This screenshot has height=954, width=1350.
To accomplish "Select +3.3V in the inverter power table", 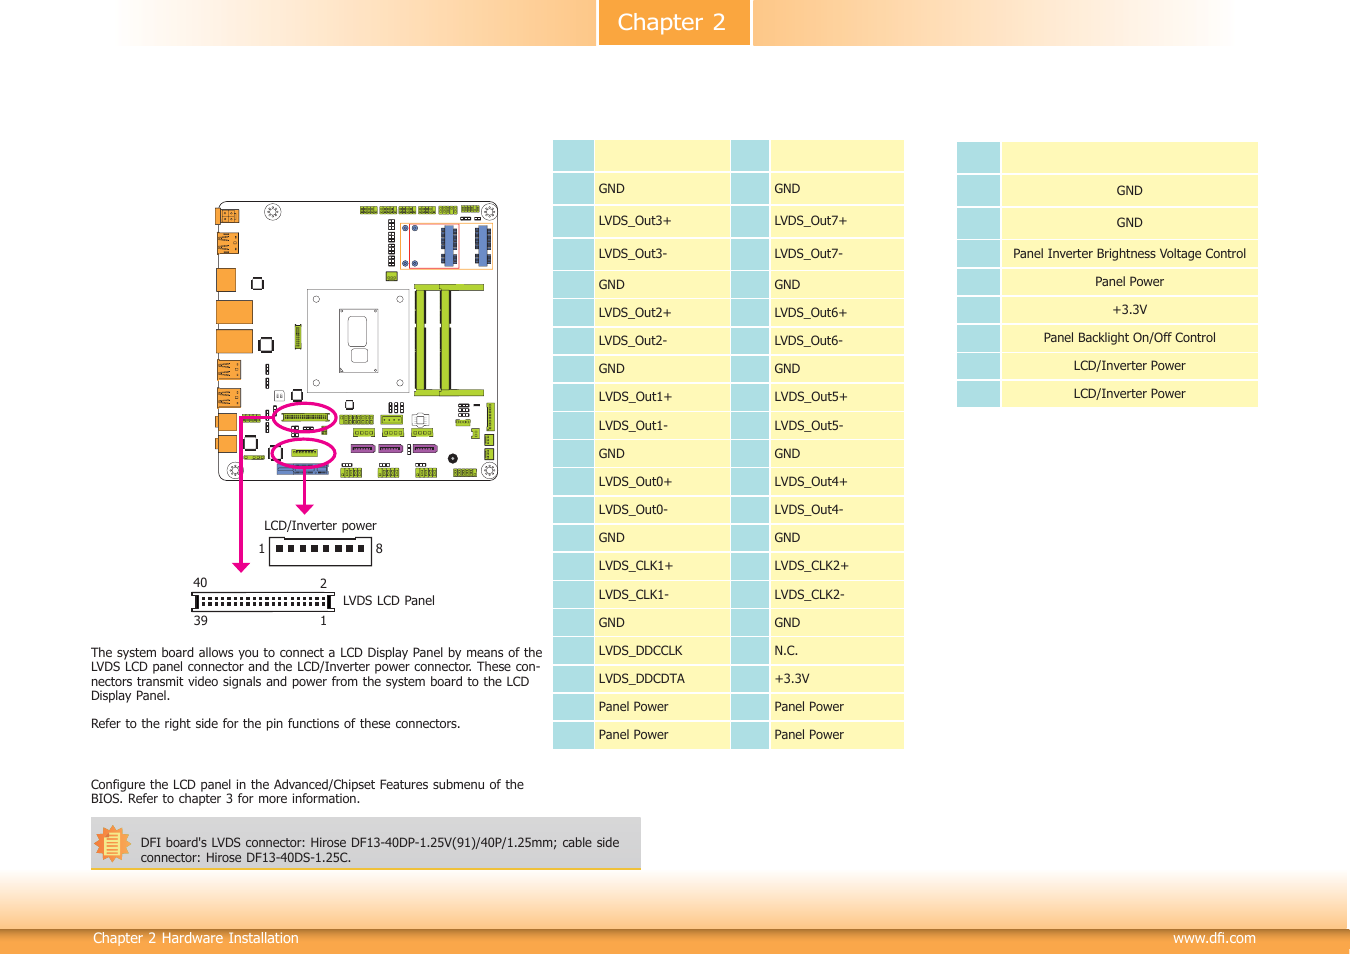I will (1129, 310).
